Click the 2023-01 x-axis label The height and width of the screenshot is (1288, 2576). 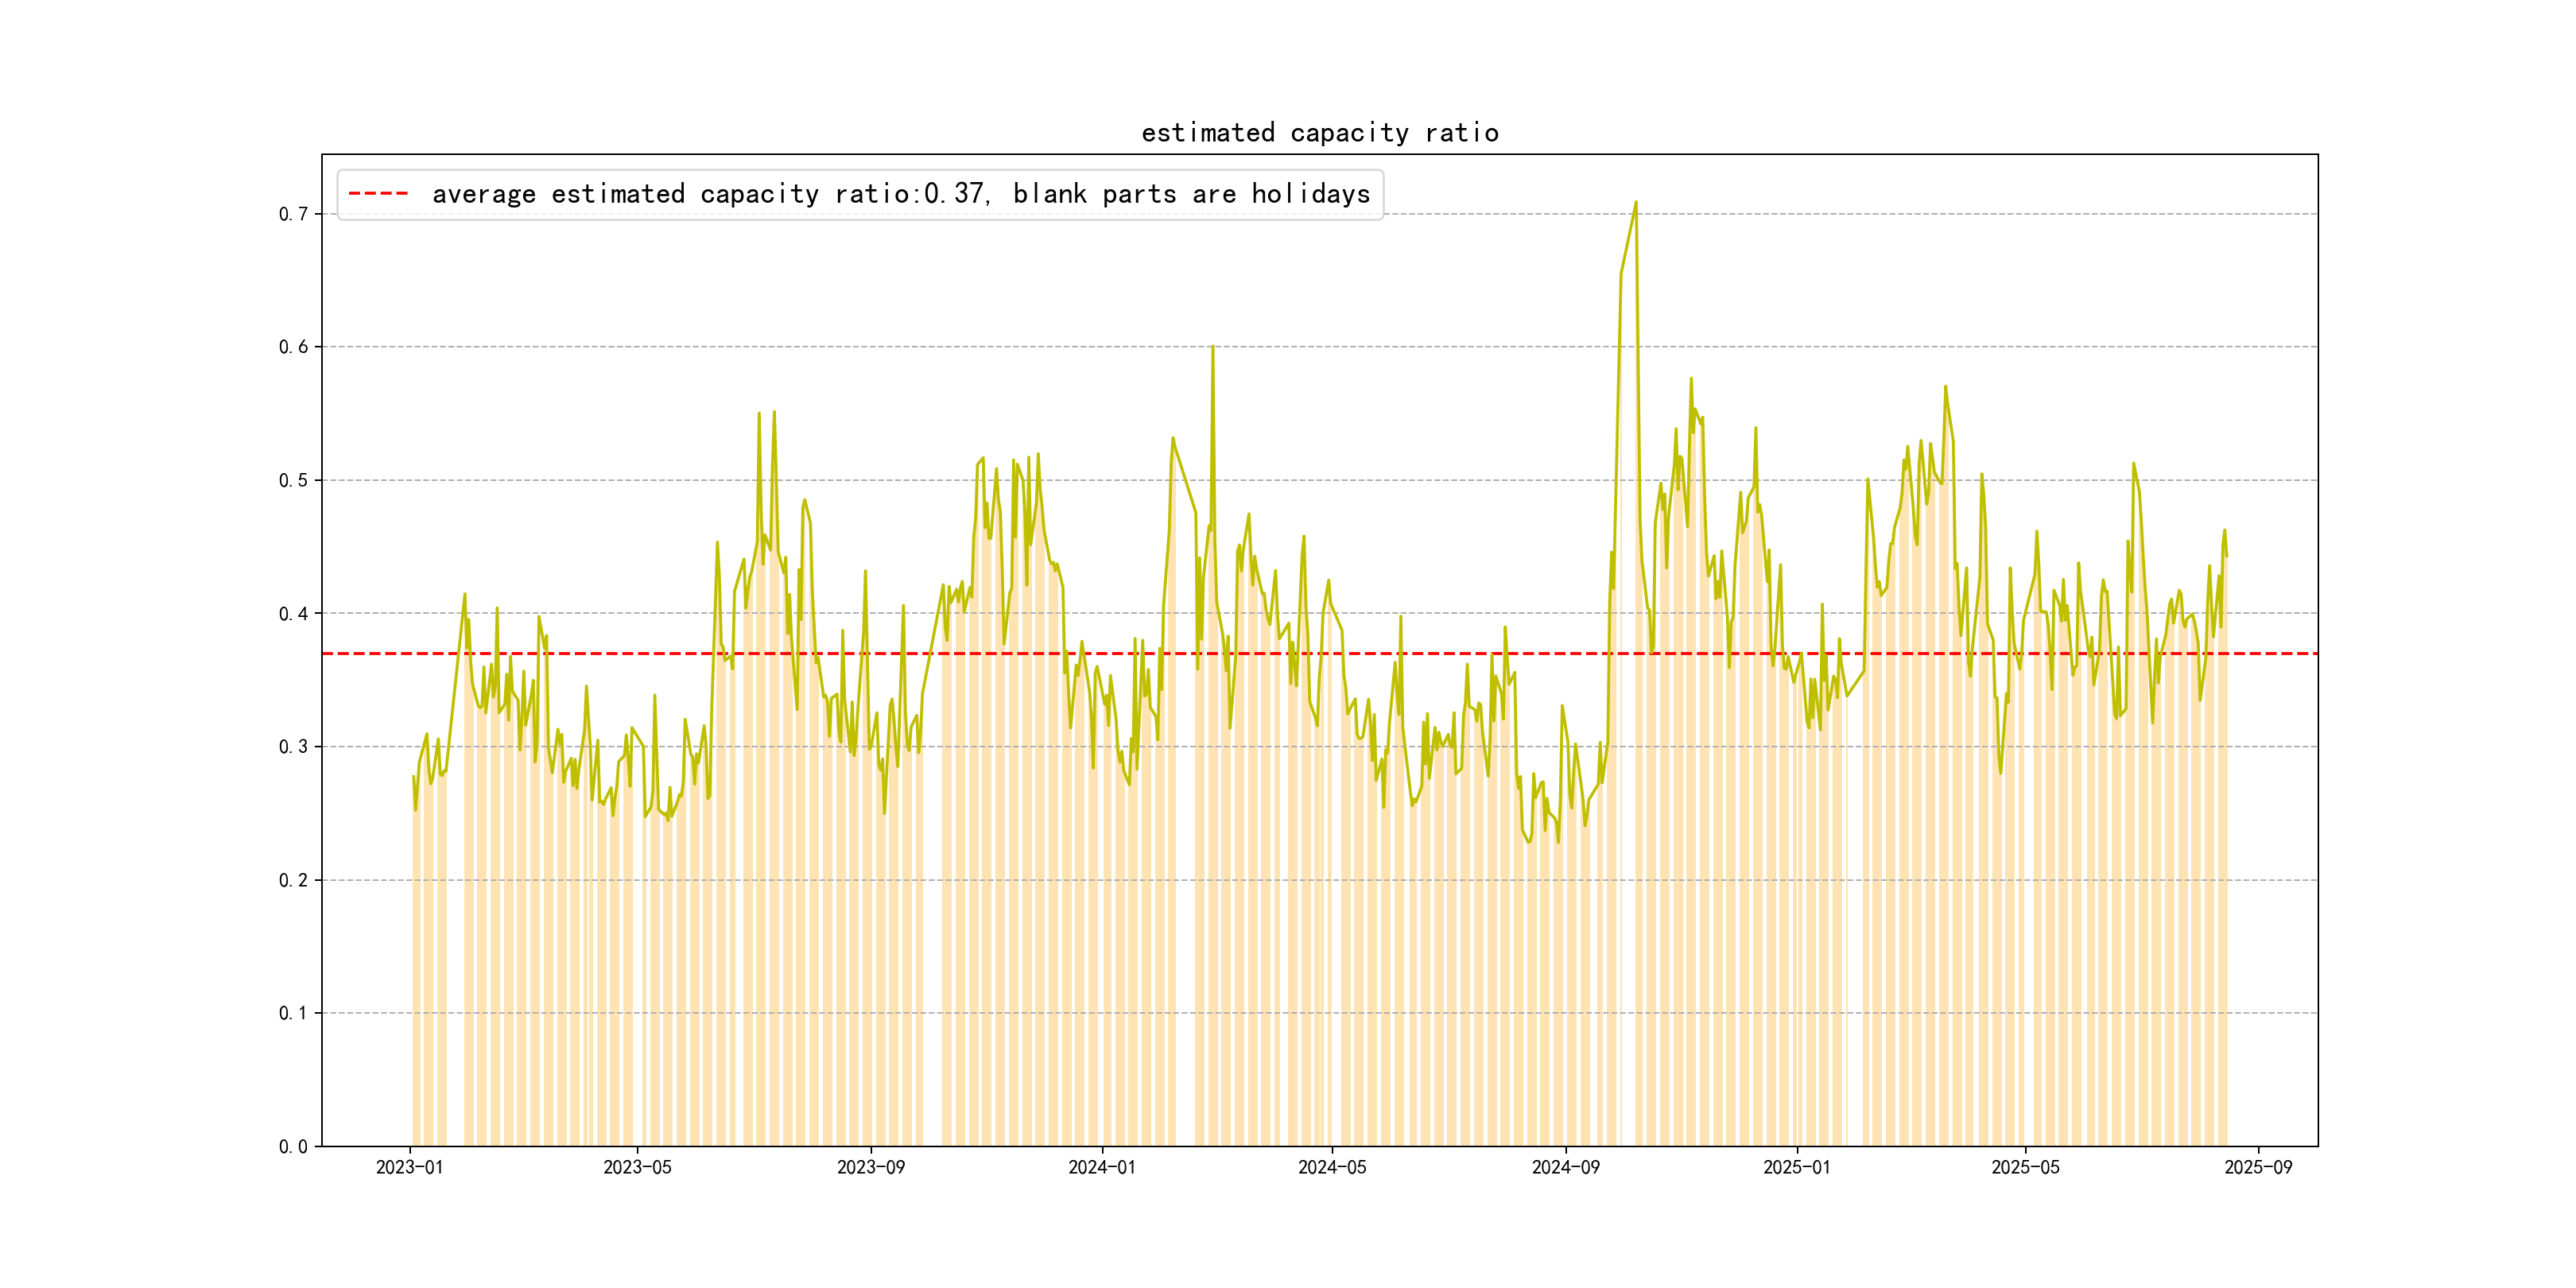tap(409, 1167)
